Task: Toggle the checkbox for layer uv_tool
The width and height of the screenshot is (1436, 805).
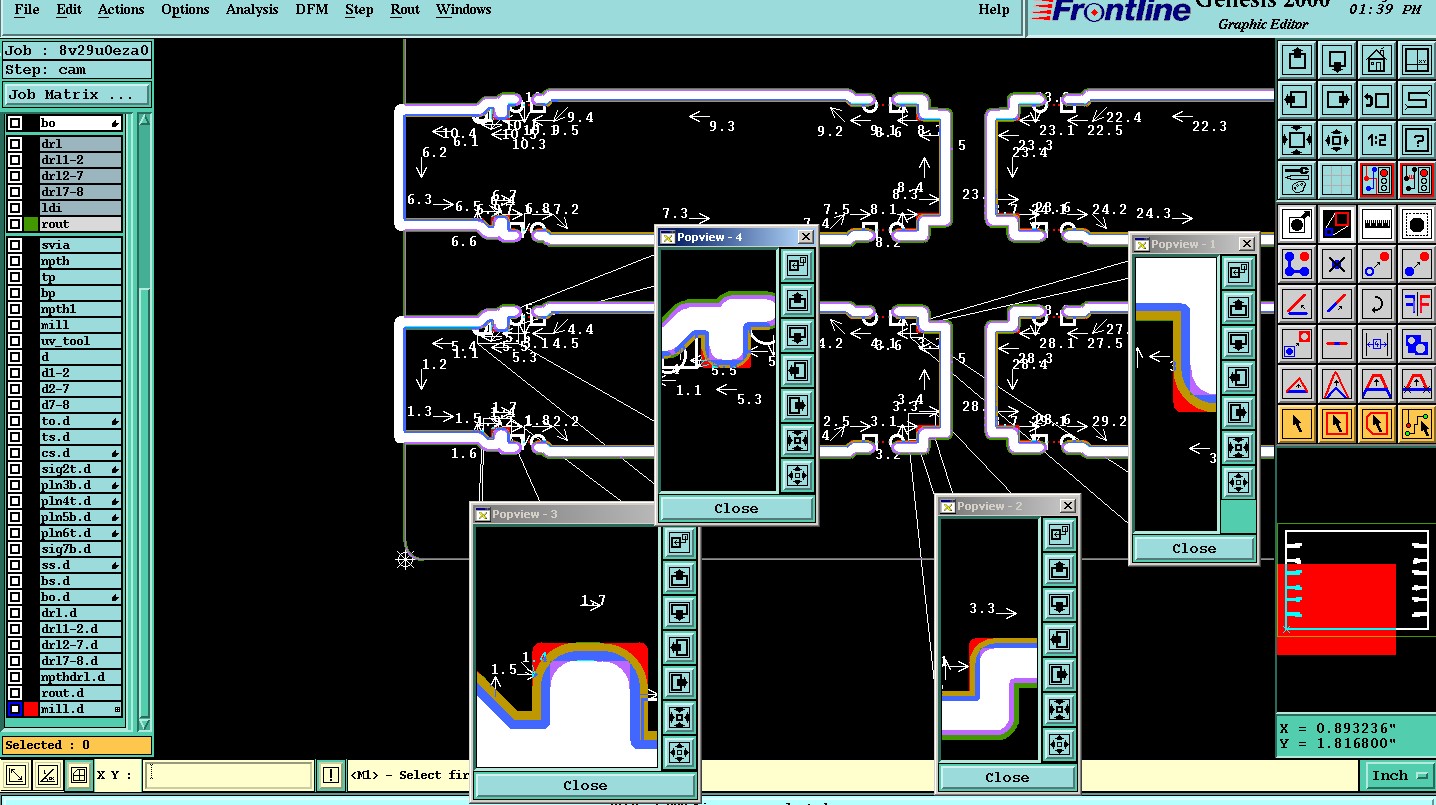Action: tap(15, 341)
